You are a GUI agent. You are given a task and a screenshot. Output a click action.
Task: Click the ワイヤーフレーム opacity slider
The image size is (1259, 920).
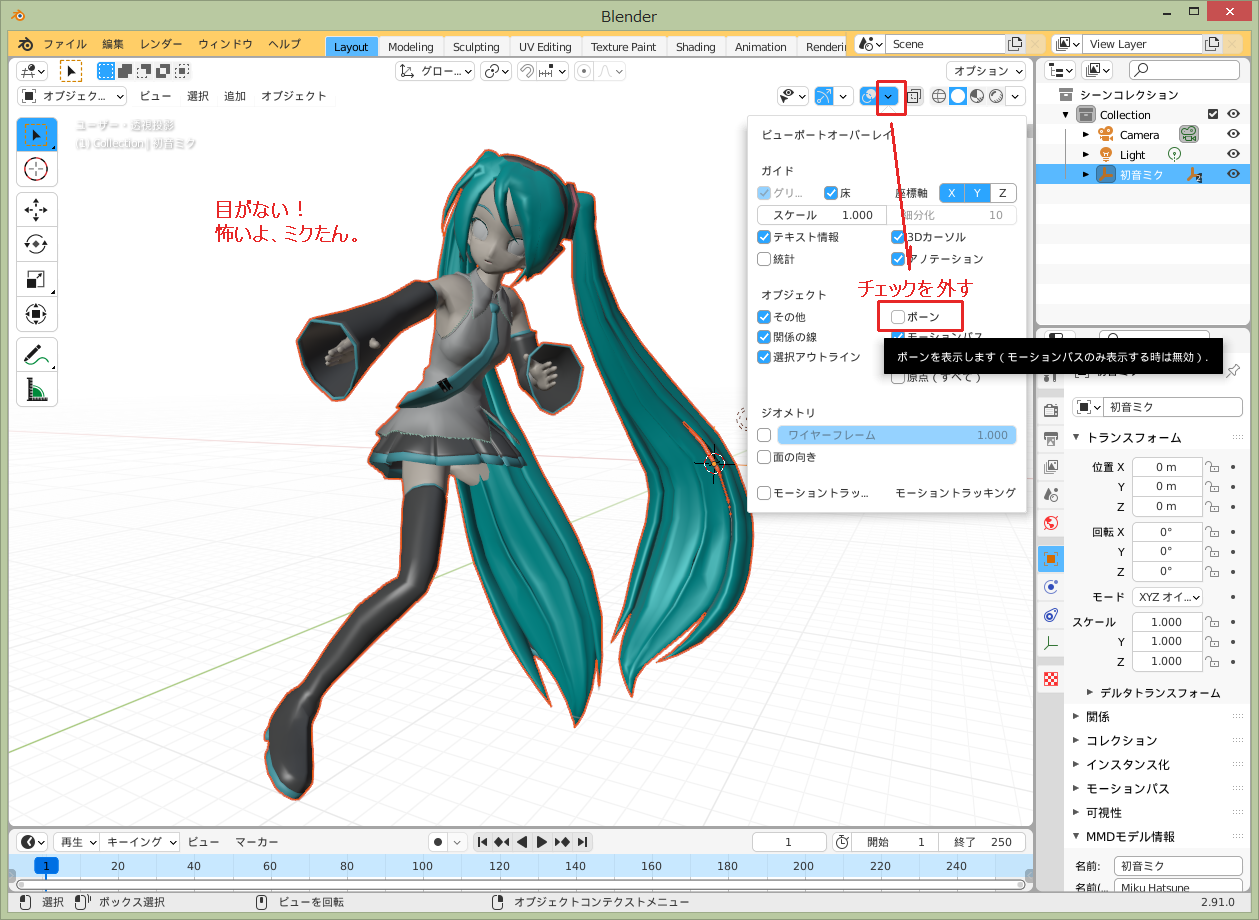click(x=897, y=435)
